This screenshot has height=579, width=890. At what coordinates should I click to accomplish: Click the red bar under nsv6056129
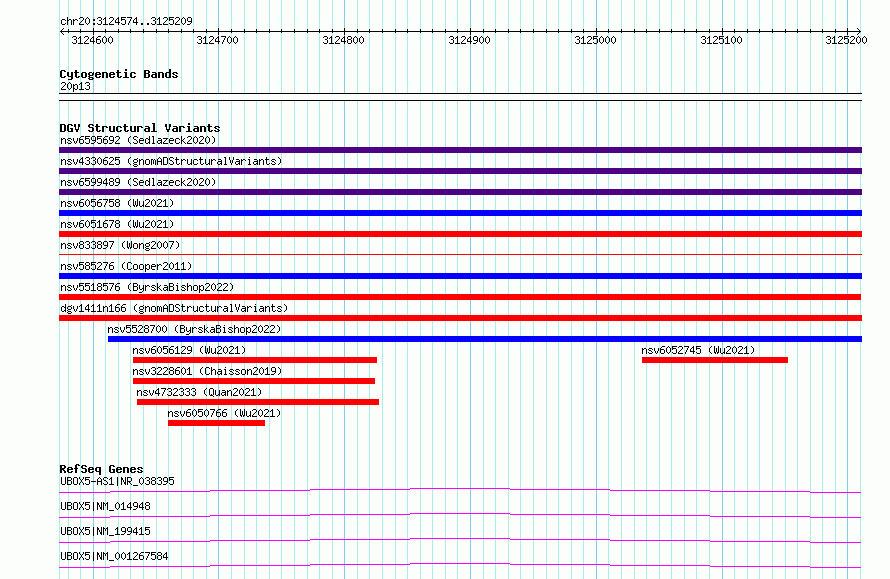[x=255, y=360]
